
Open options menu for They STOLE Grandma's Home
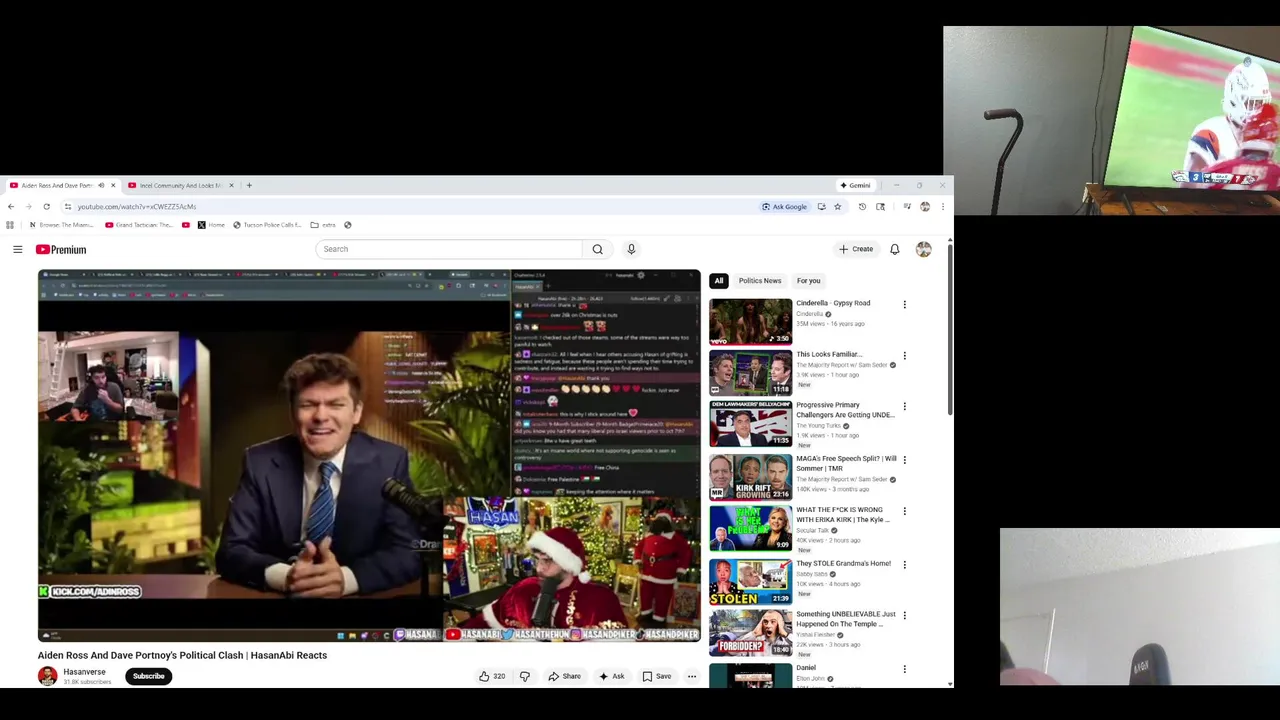(x=905, y=564)
